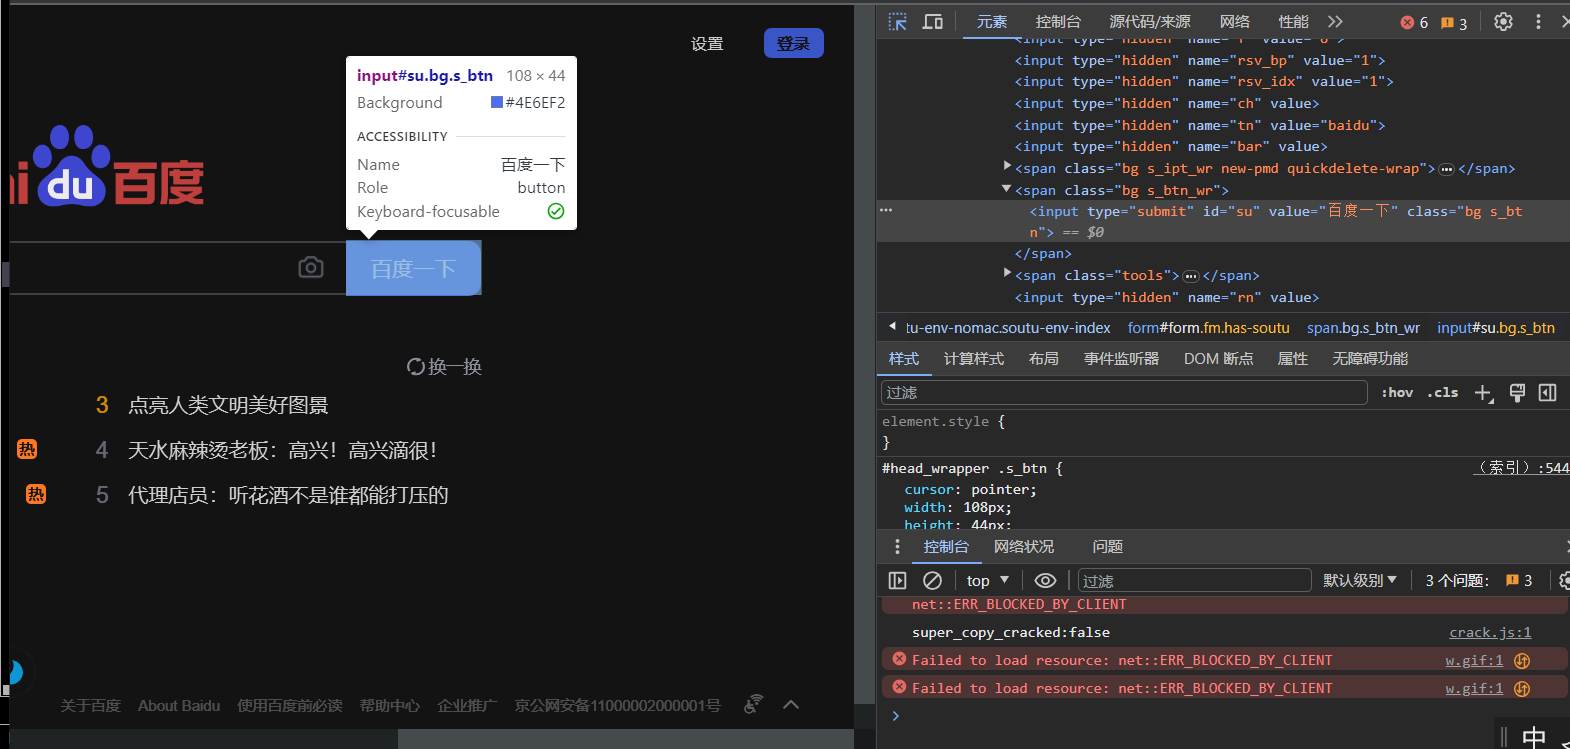1570x749 pixels.
Task: Toggle the :hov element state panel
Action: click(x=1397, y=393)
